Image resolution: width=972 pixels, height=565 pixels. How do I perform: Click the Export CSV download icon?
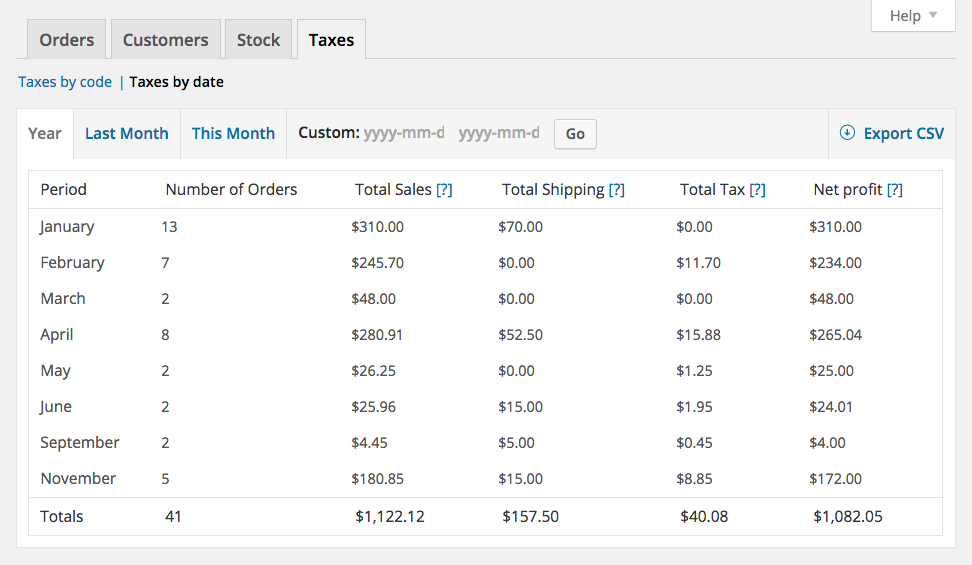point(847,133)
